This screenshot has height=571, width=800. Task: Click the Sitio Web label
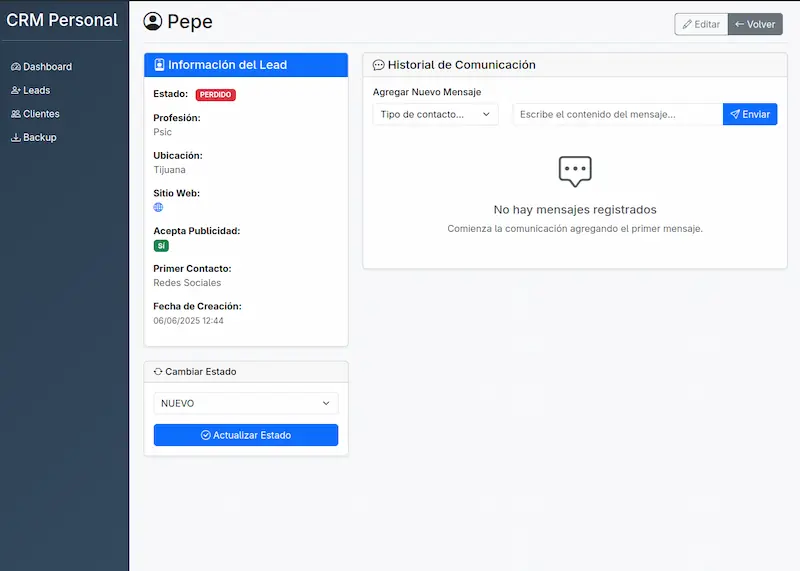click(x=177, y=193)
